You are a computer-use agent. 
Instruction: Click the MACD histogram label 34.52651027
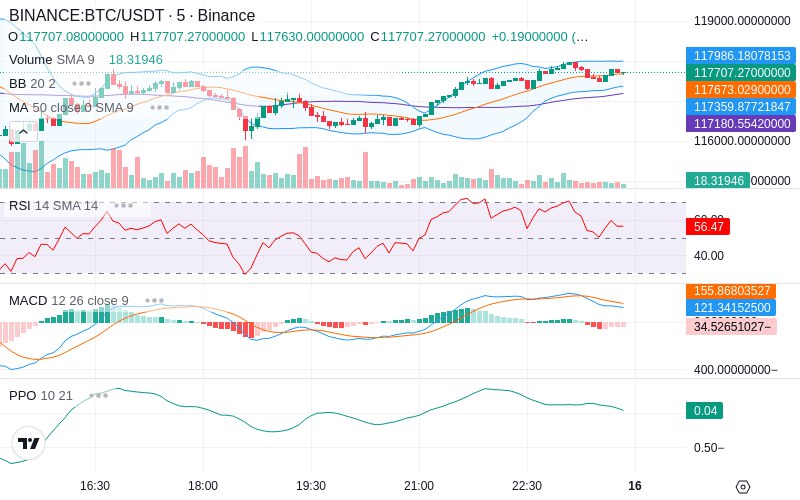tap(731, 327)
